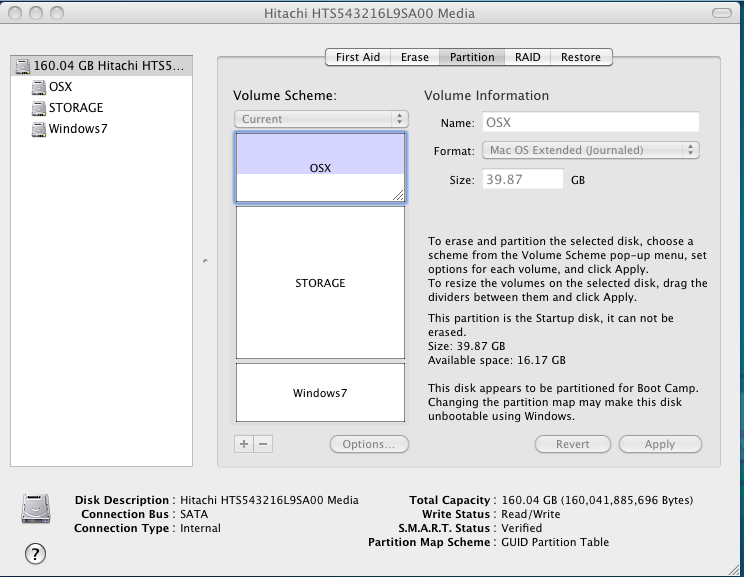Viewport: 744px width, 577px height.
Task: Select OSX volume label in sidebar list
Action: [x=60, y=87]
